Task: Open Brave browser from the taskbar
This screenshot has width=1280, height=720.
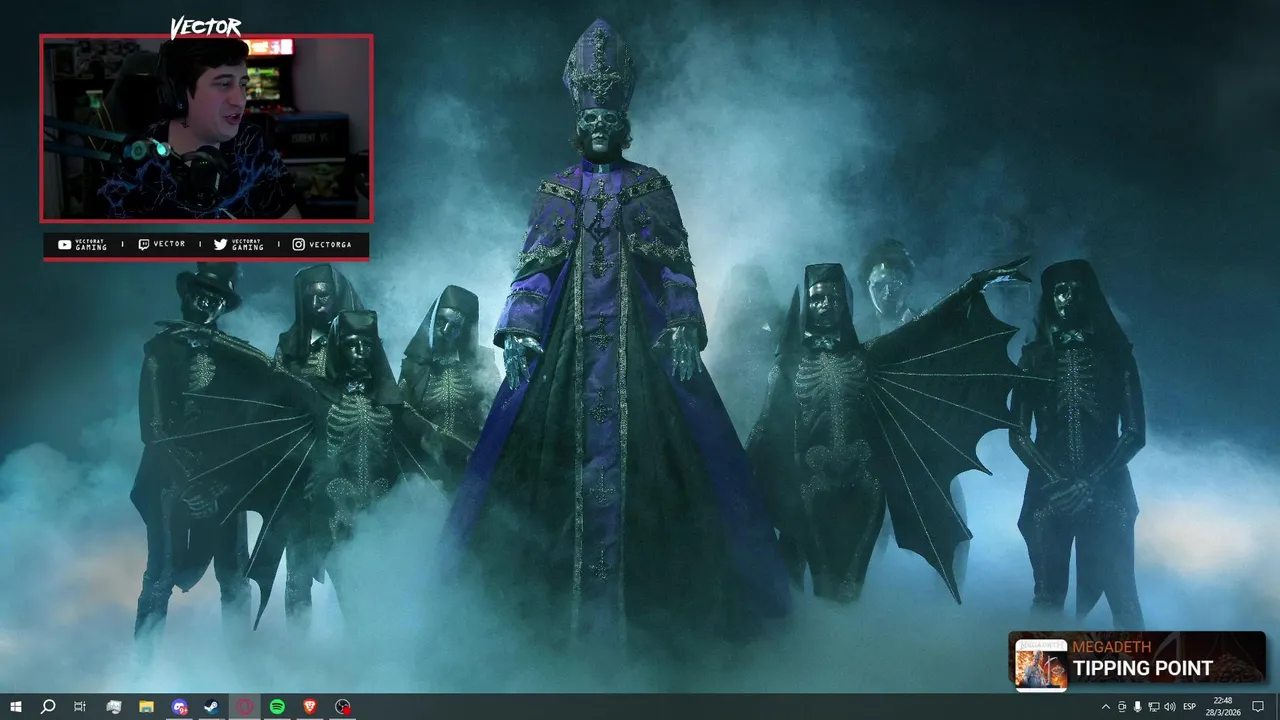Action: (310, 707)
